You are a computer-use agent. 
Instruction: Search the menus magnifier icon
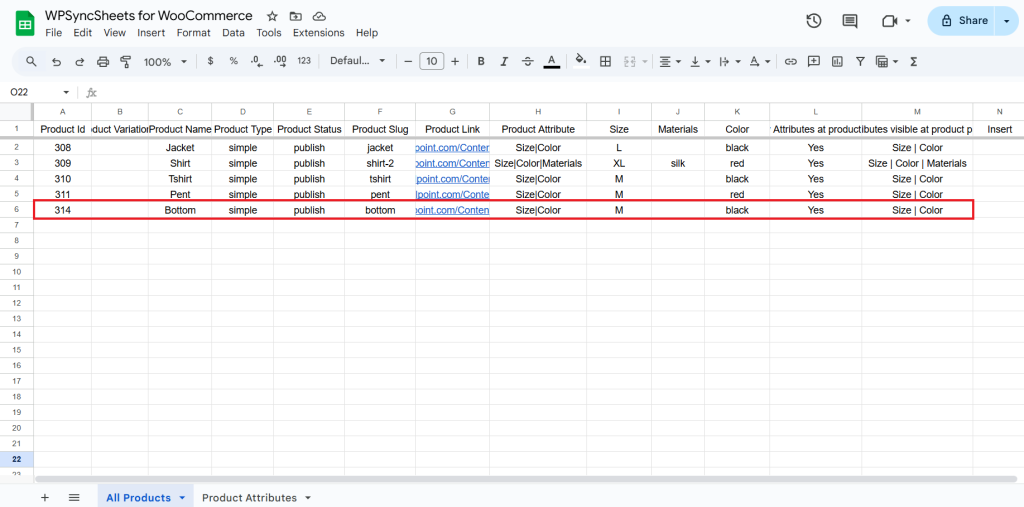pos(31,61)
